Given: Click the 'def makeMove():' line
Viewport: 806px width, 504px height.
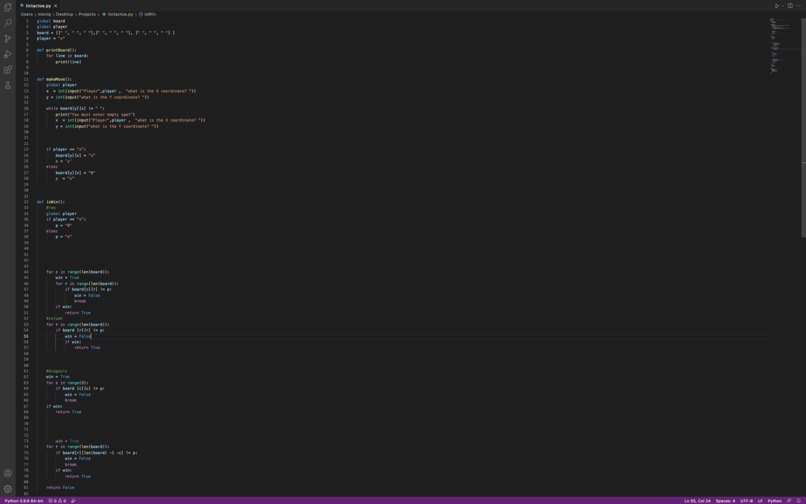Looking at the screenshot, I should coord(54,79).
